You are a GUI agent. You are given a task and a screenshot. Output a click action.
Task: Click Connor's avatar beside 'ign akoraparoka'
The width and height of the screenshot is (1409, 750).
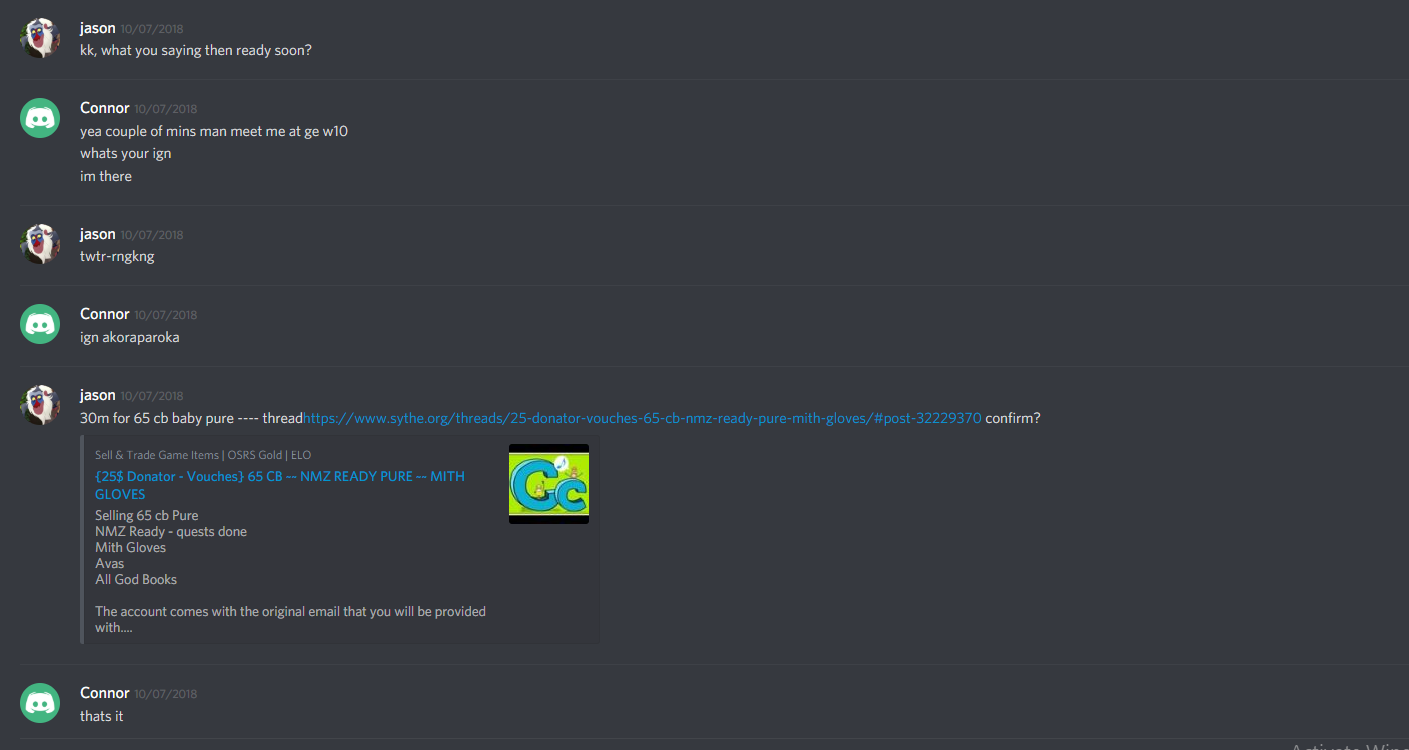40,324
